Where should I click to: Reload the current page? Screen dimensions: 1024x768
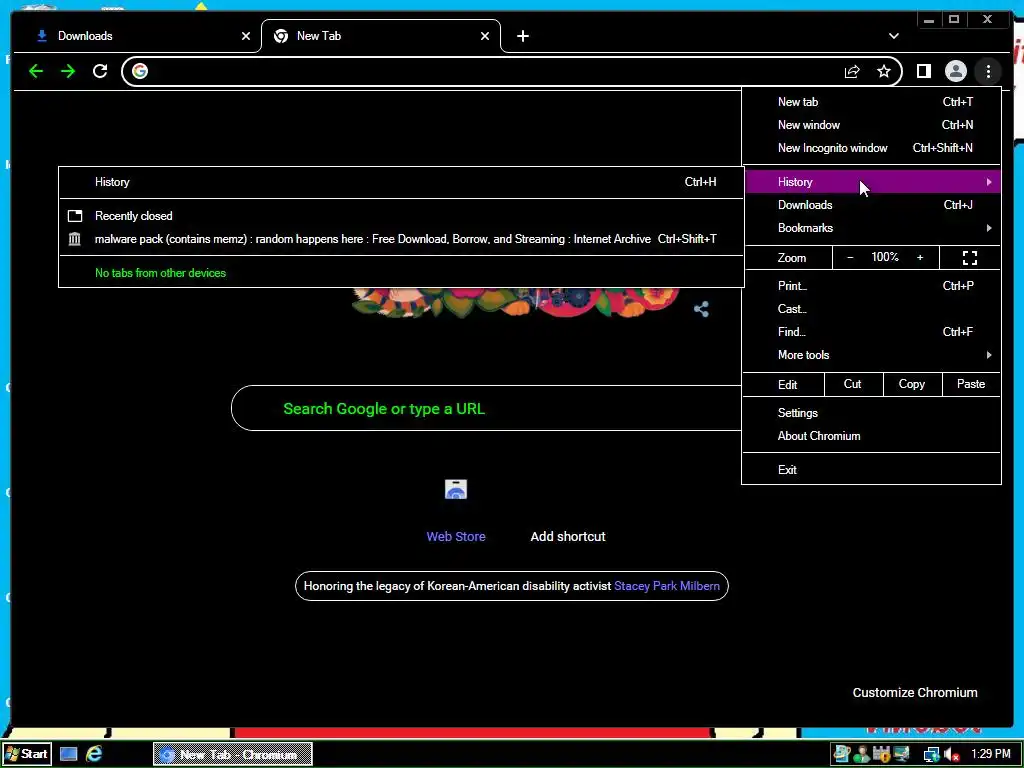[100, 71]
